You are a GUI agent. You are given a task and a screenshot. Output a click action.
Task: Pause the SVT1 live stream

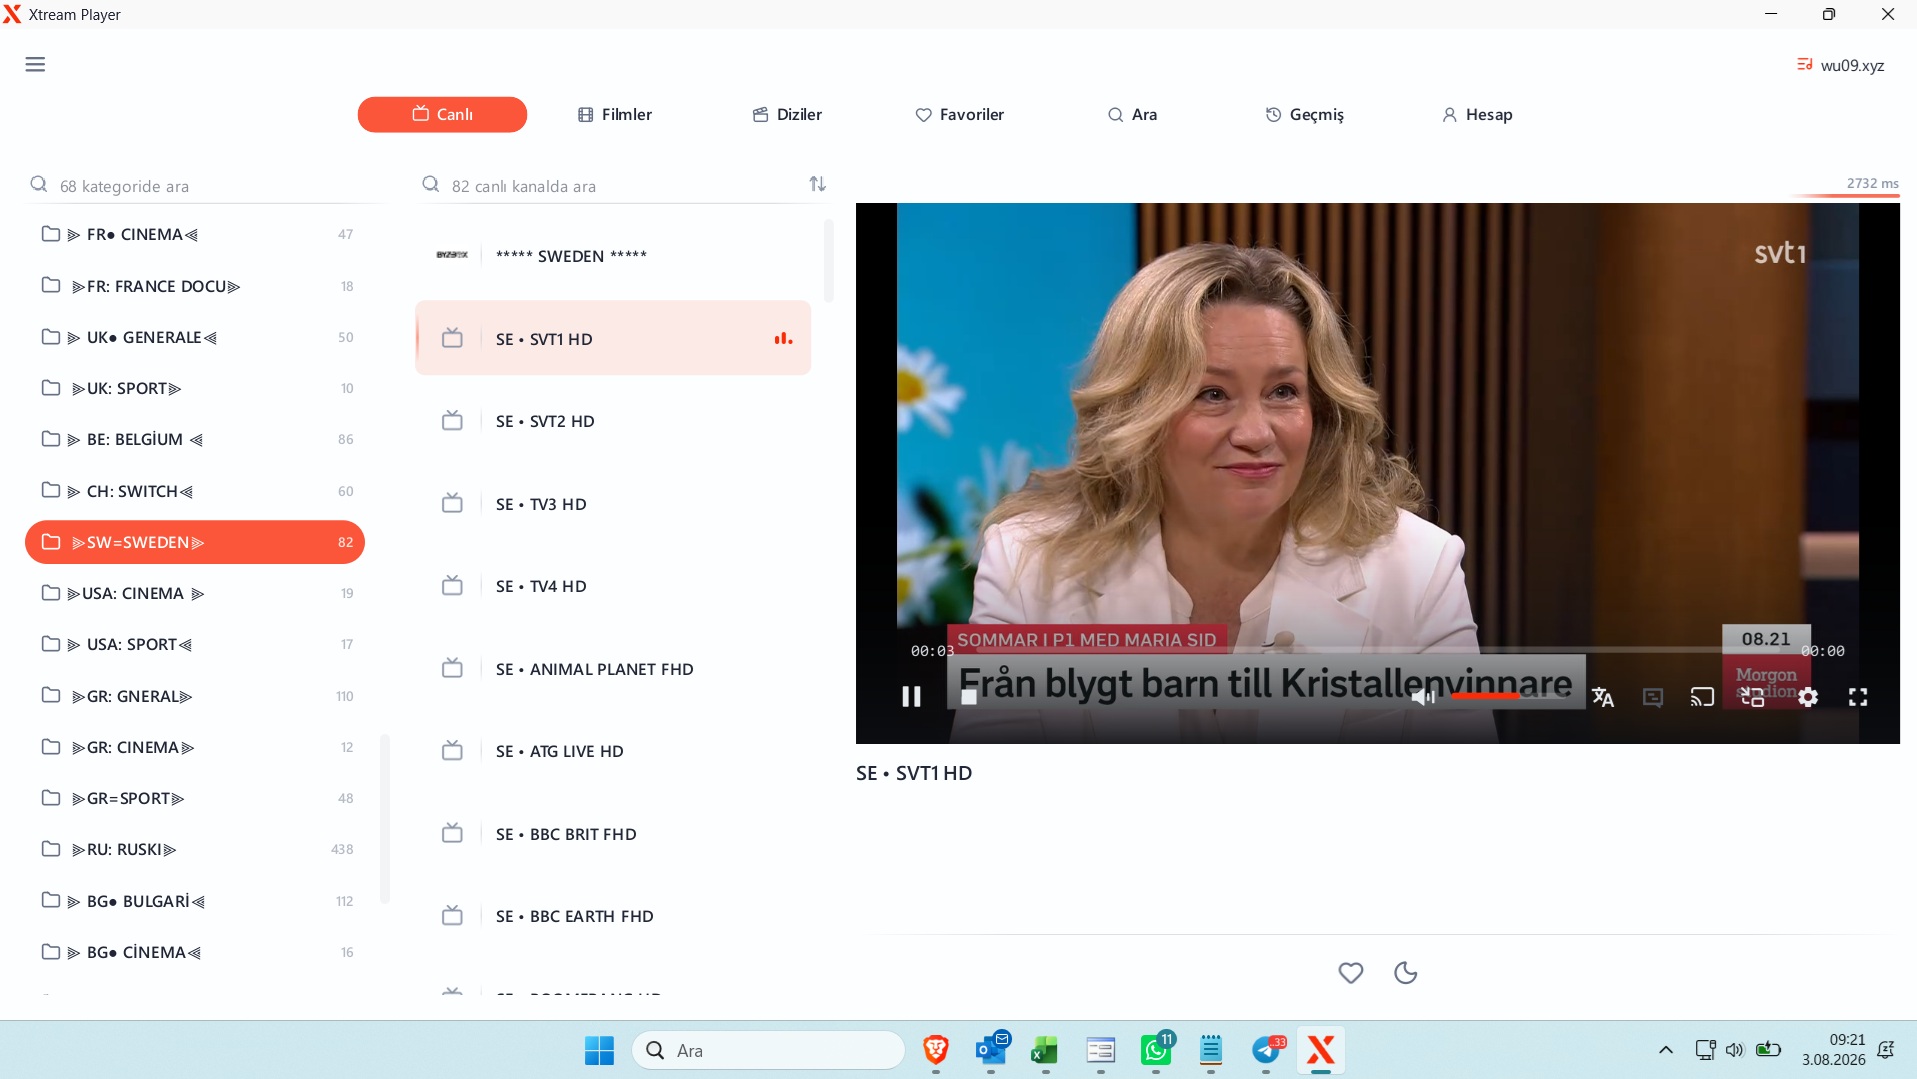911,697
